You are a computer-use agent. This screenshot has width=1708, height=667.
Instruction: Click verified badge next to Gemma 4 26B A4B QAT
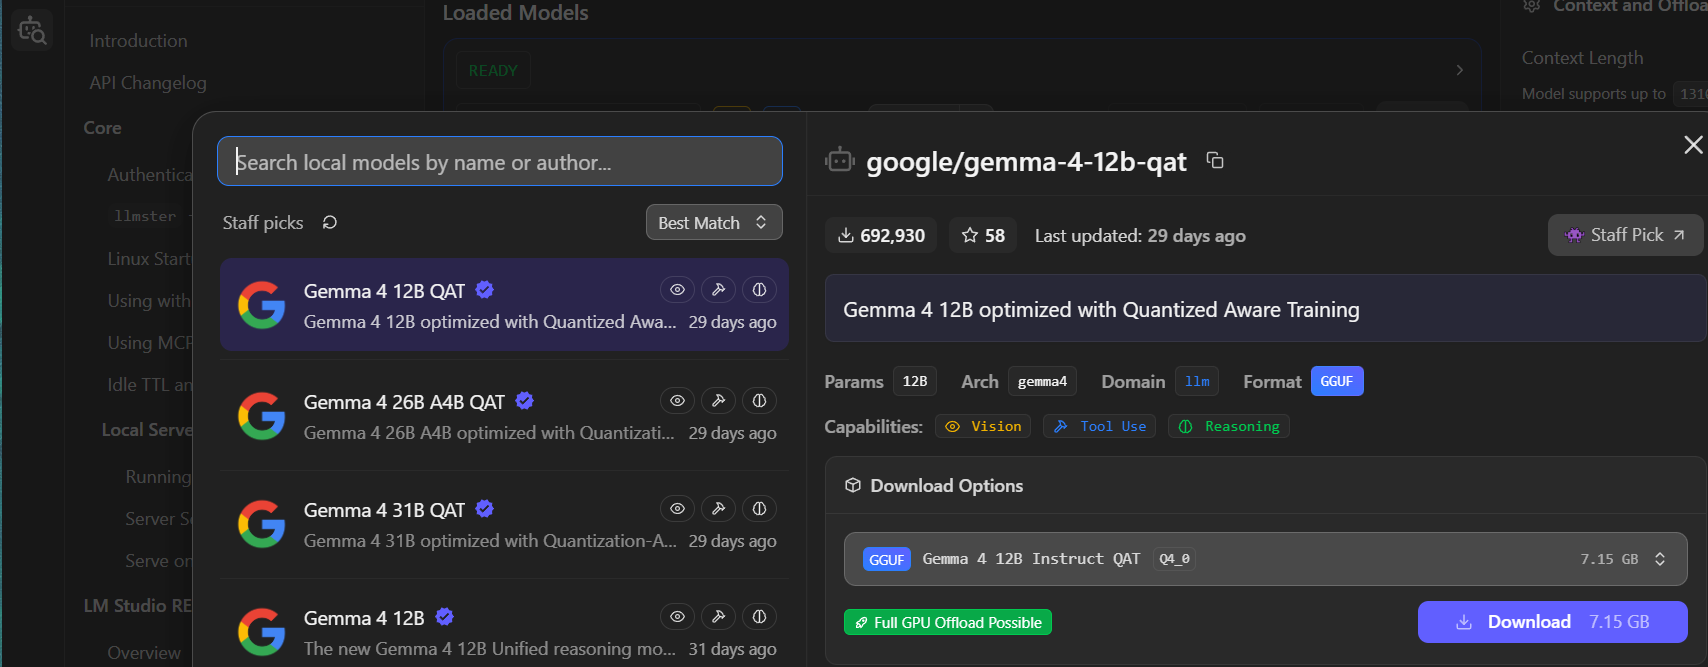tap(525, 401)
